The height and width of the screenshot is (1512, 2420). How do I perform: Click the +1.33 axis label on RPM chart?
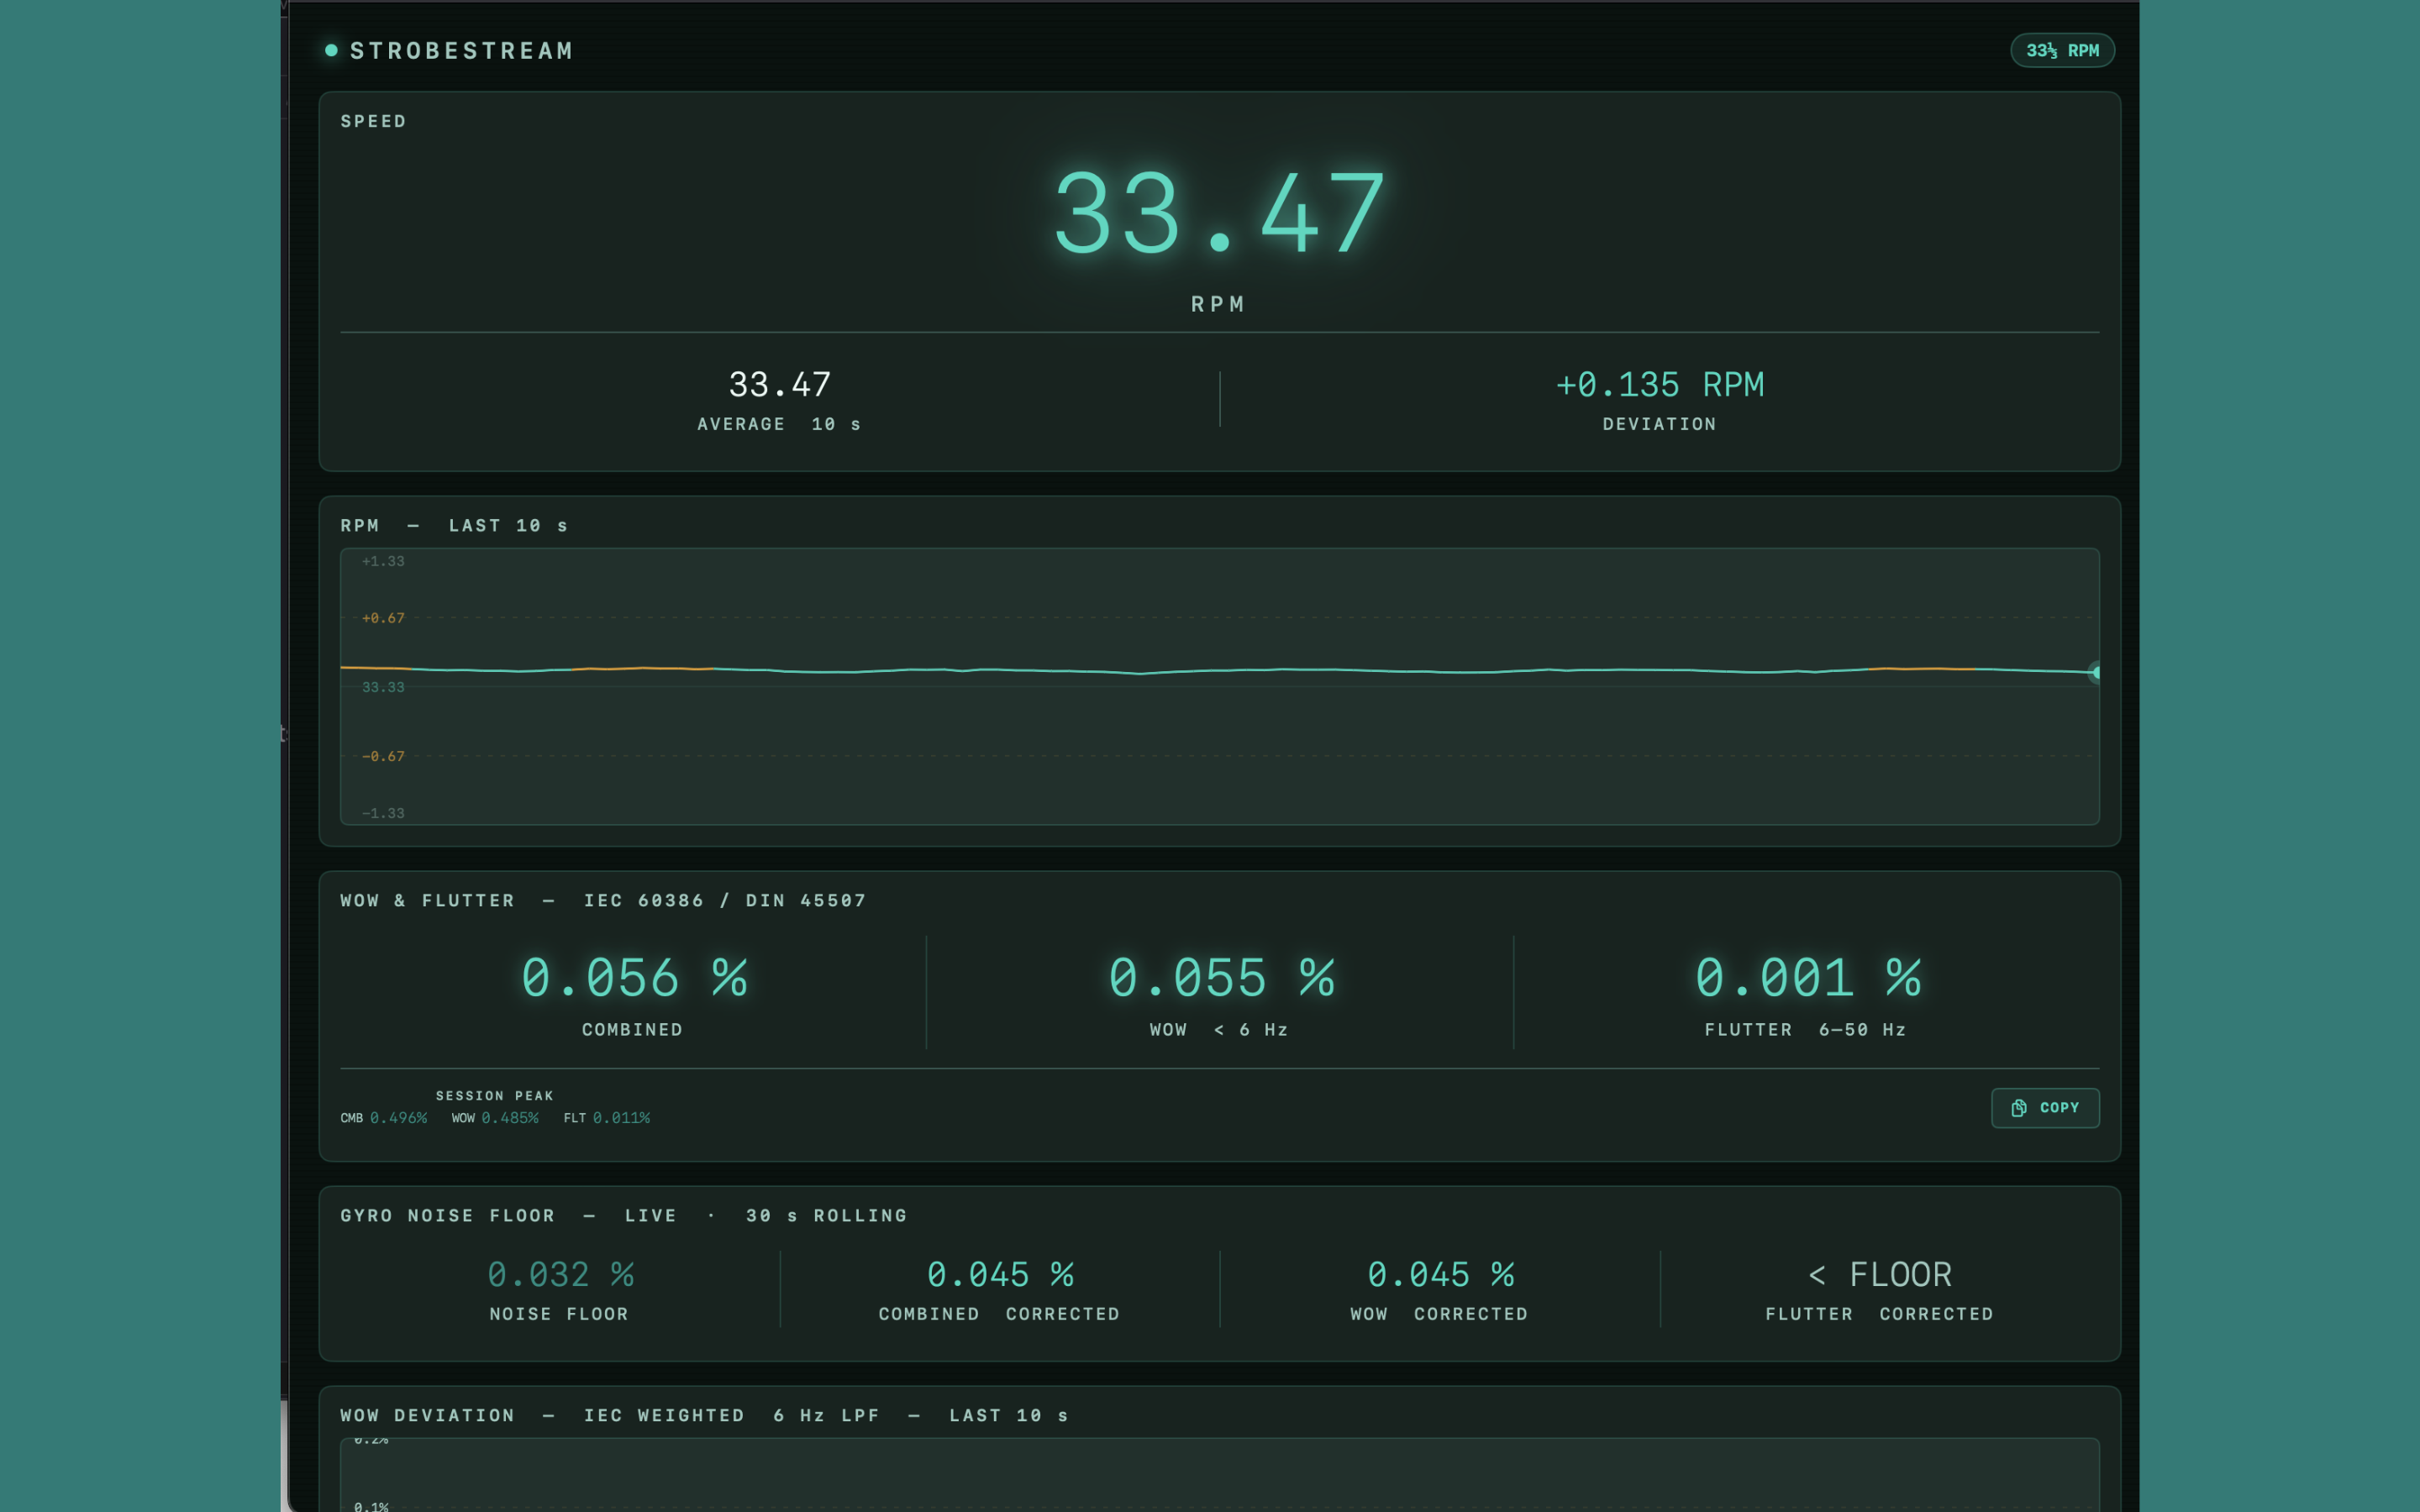point(383,561)
